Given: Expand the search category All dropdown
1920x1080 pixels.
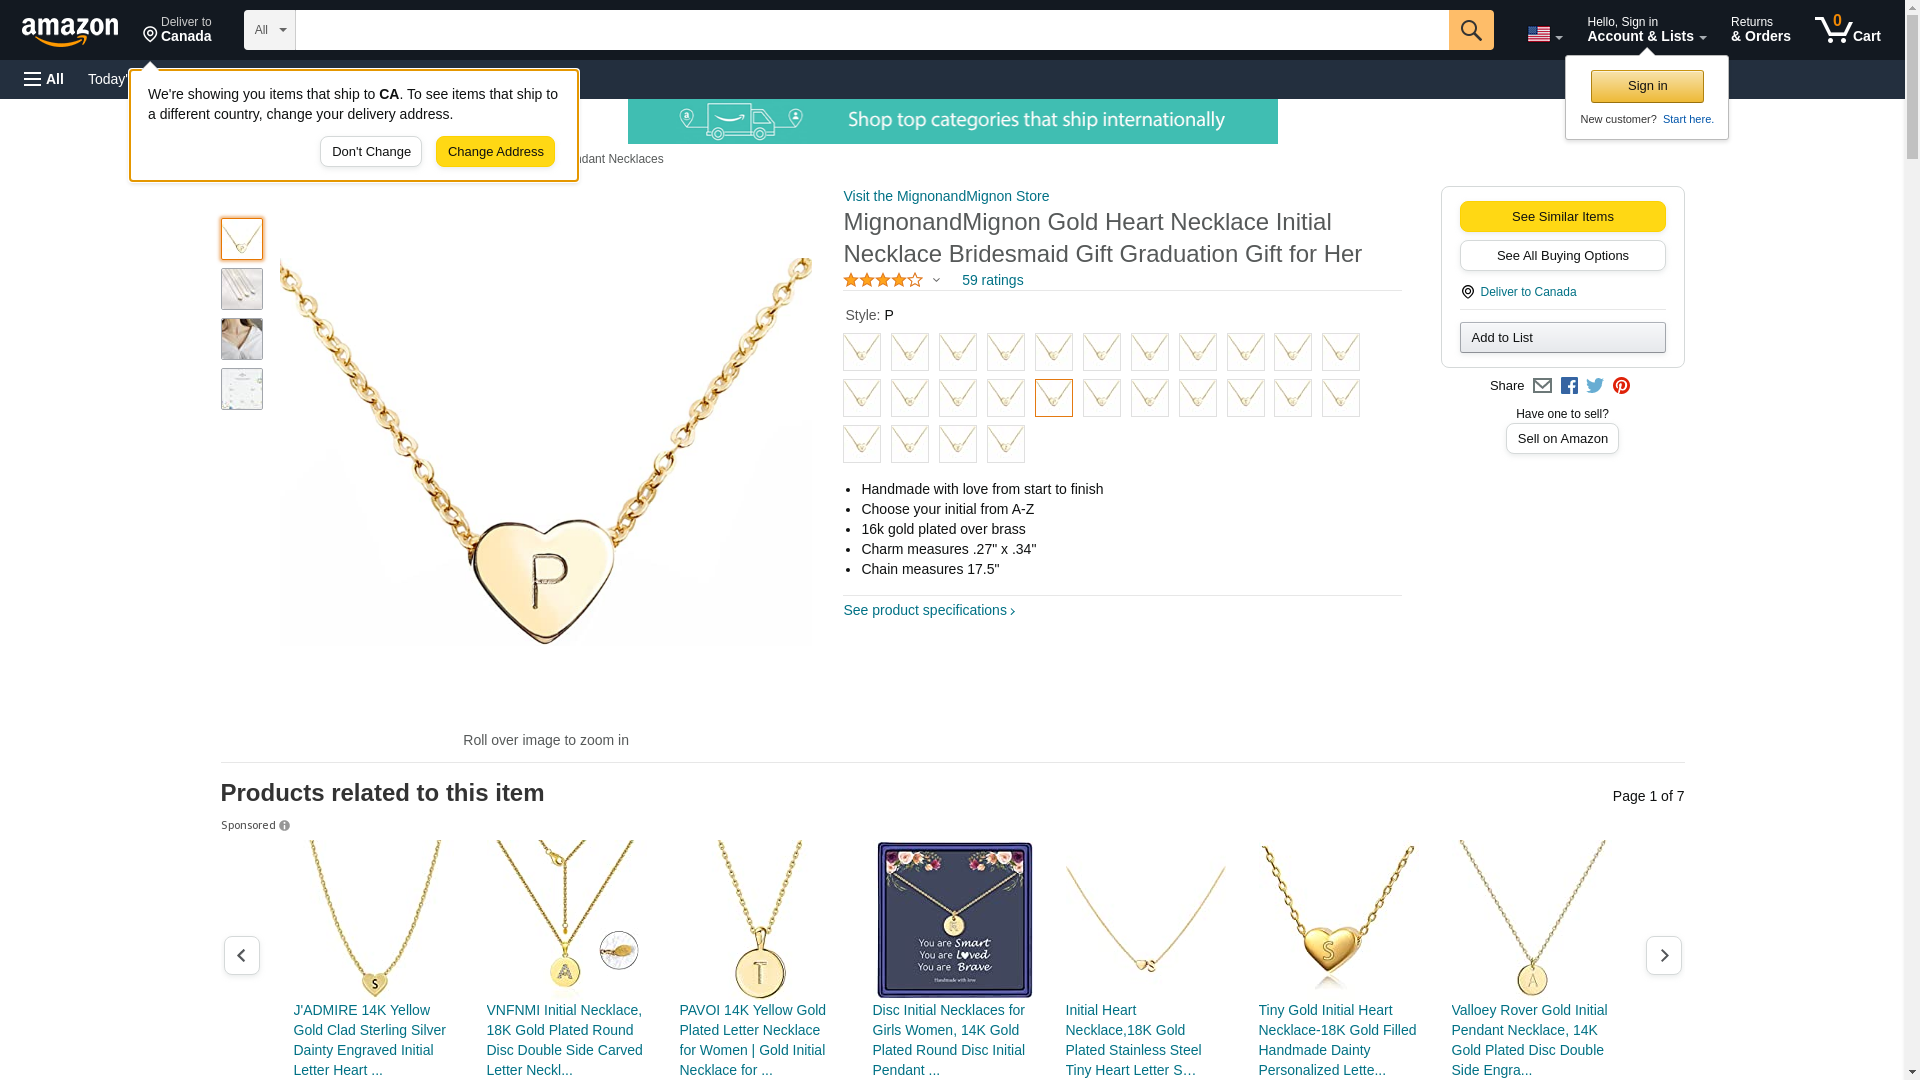Looking at the screenshot, I should click(x=269, y=30).
